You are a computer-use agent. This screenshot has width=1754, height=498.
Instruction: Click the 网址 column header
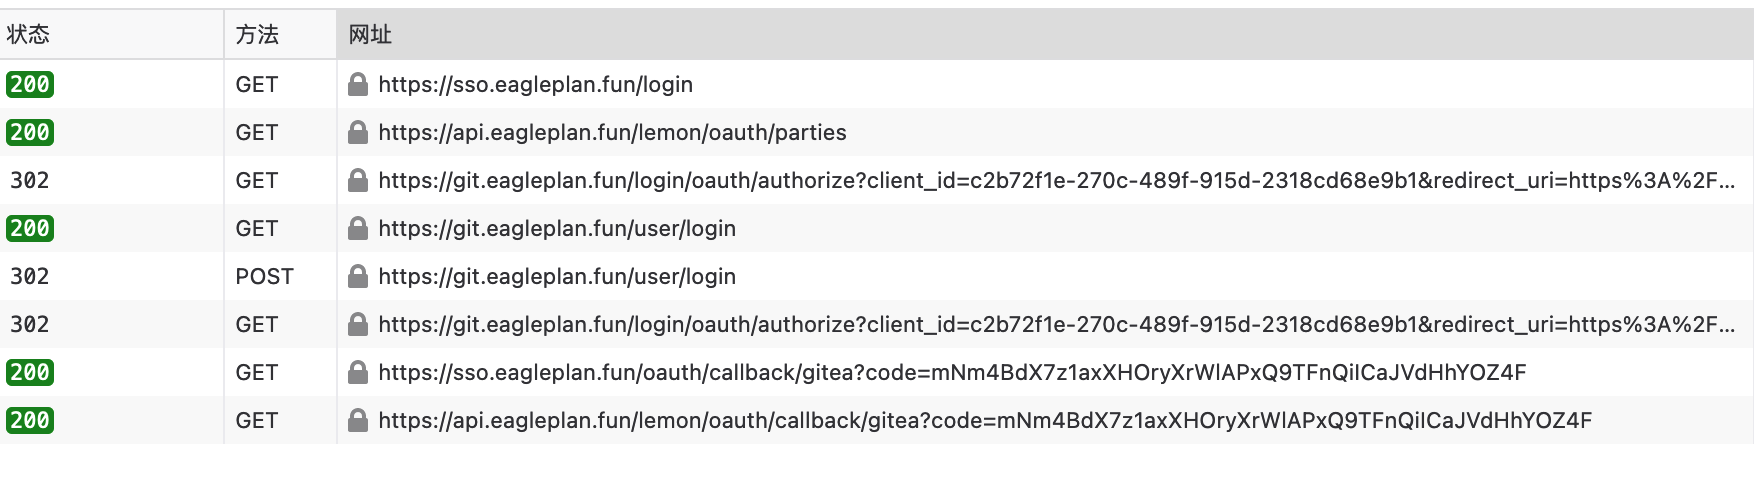point(370,35)
